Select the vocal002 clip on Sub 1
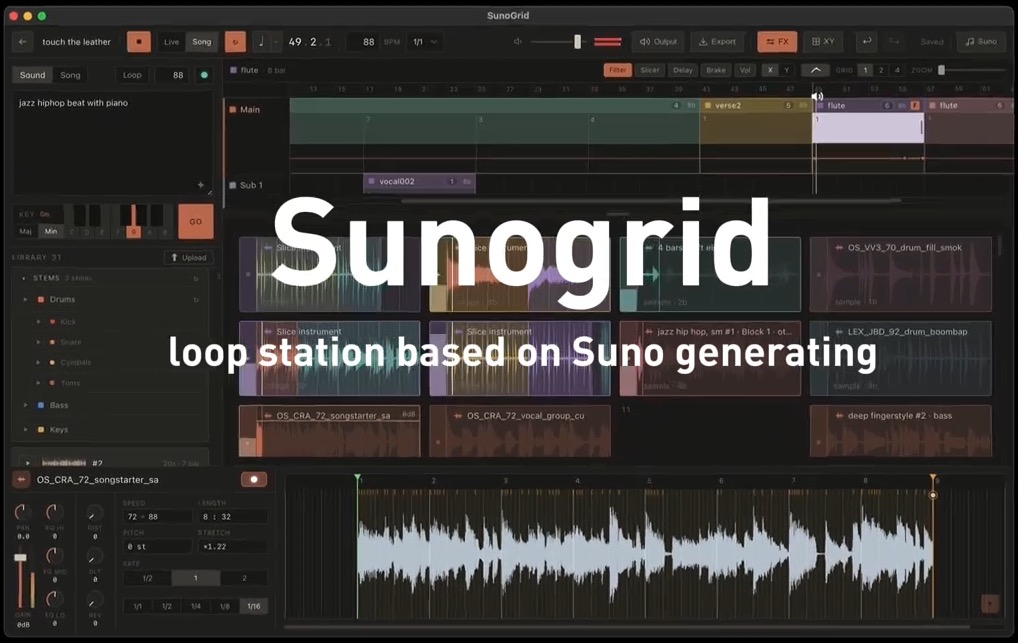This screenshot has height=643, width=1018. coord(419,182)
